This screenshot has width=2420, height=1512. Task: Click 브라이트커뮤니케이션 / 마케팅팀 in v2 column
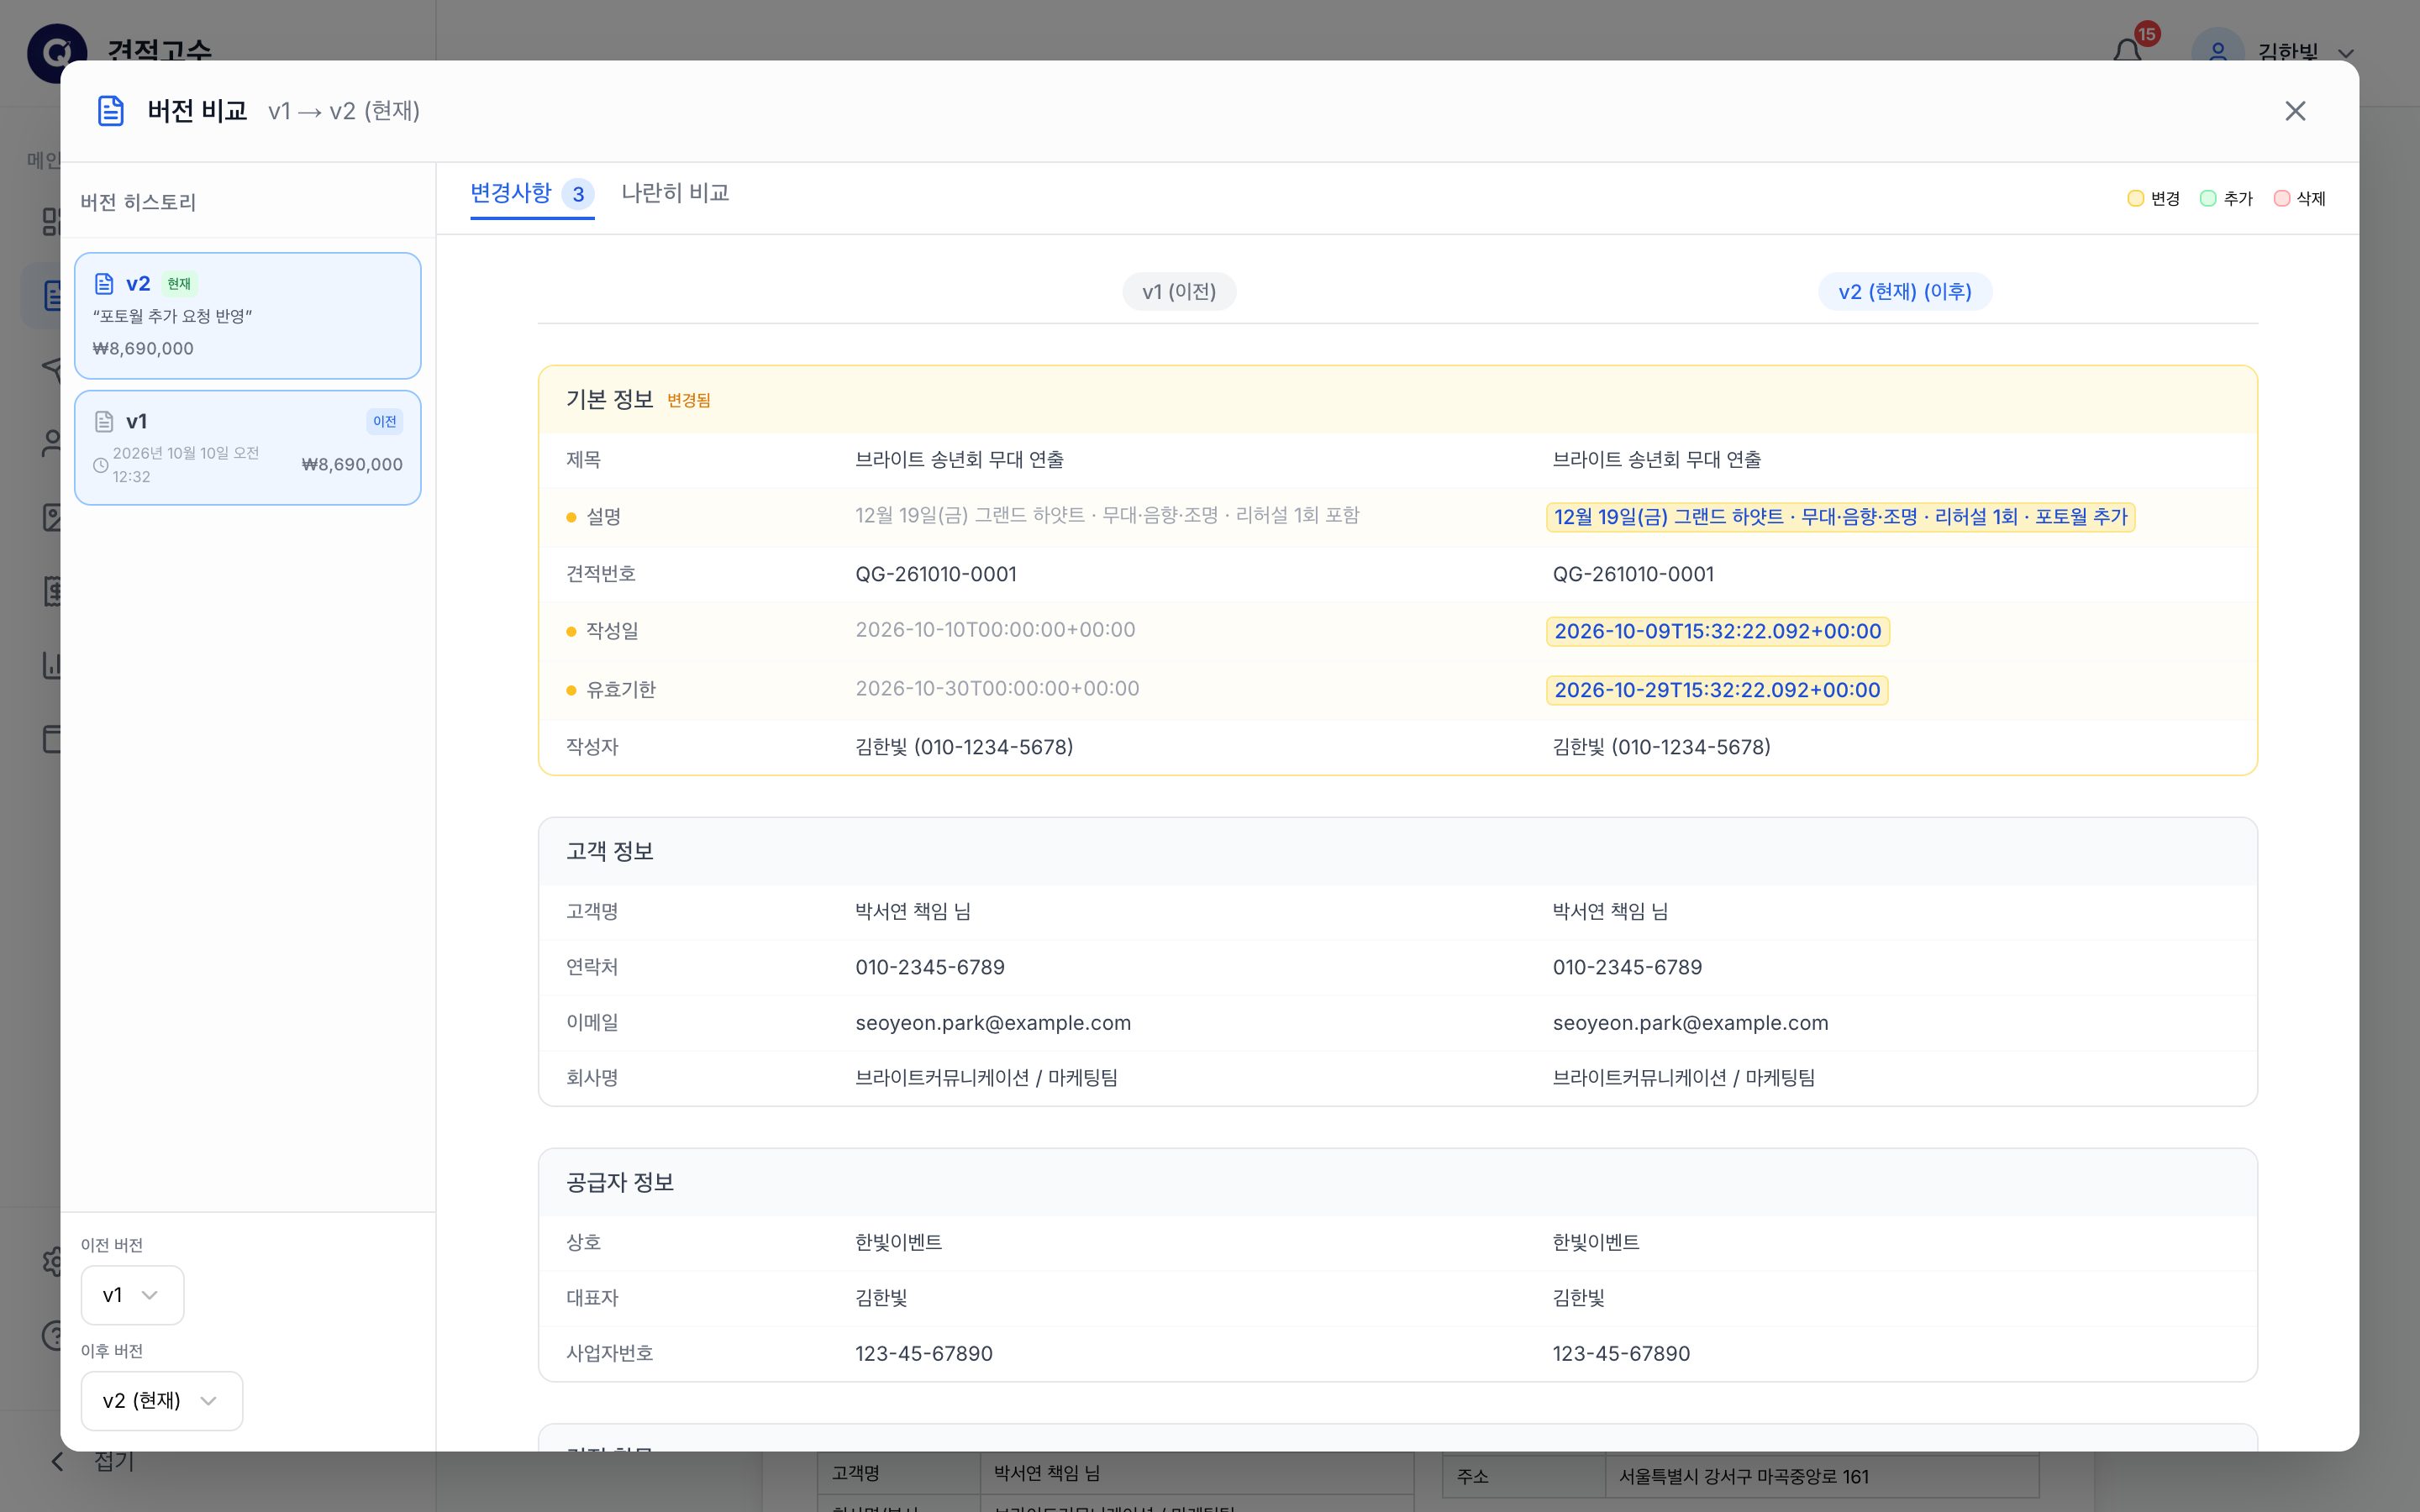pos(1684,1078)
